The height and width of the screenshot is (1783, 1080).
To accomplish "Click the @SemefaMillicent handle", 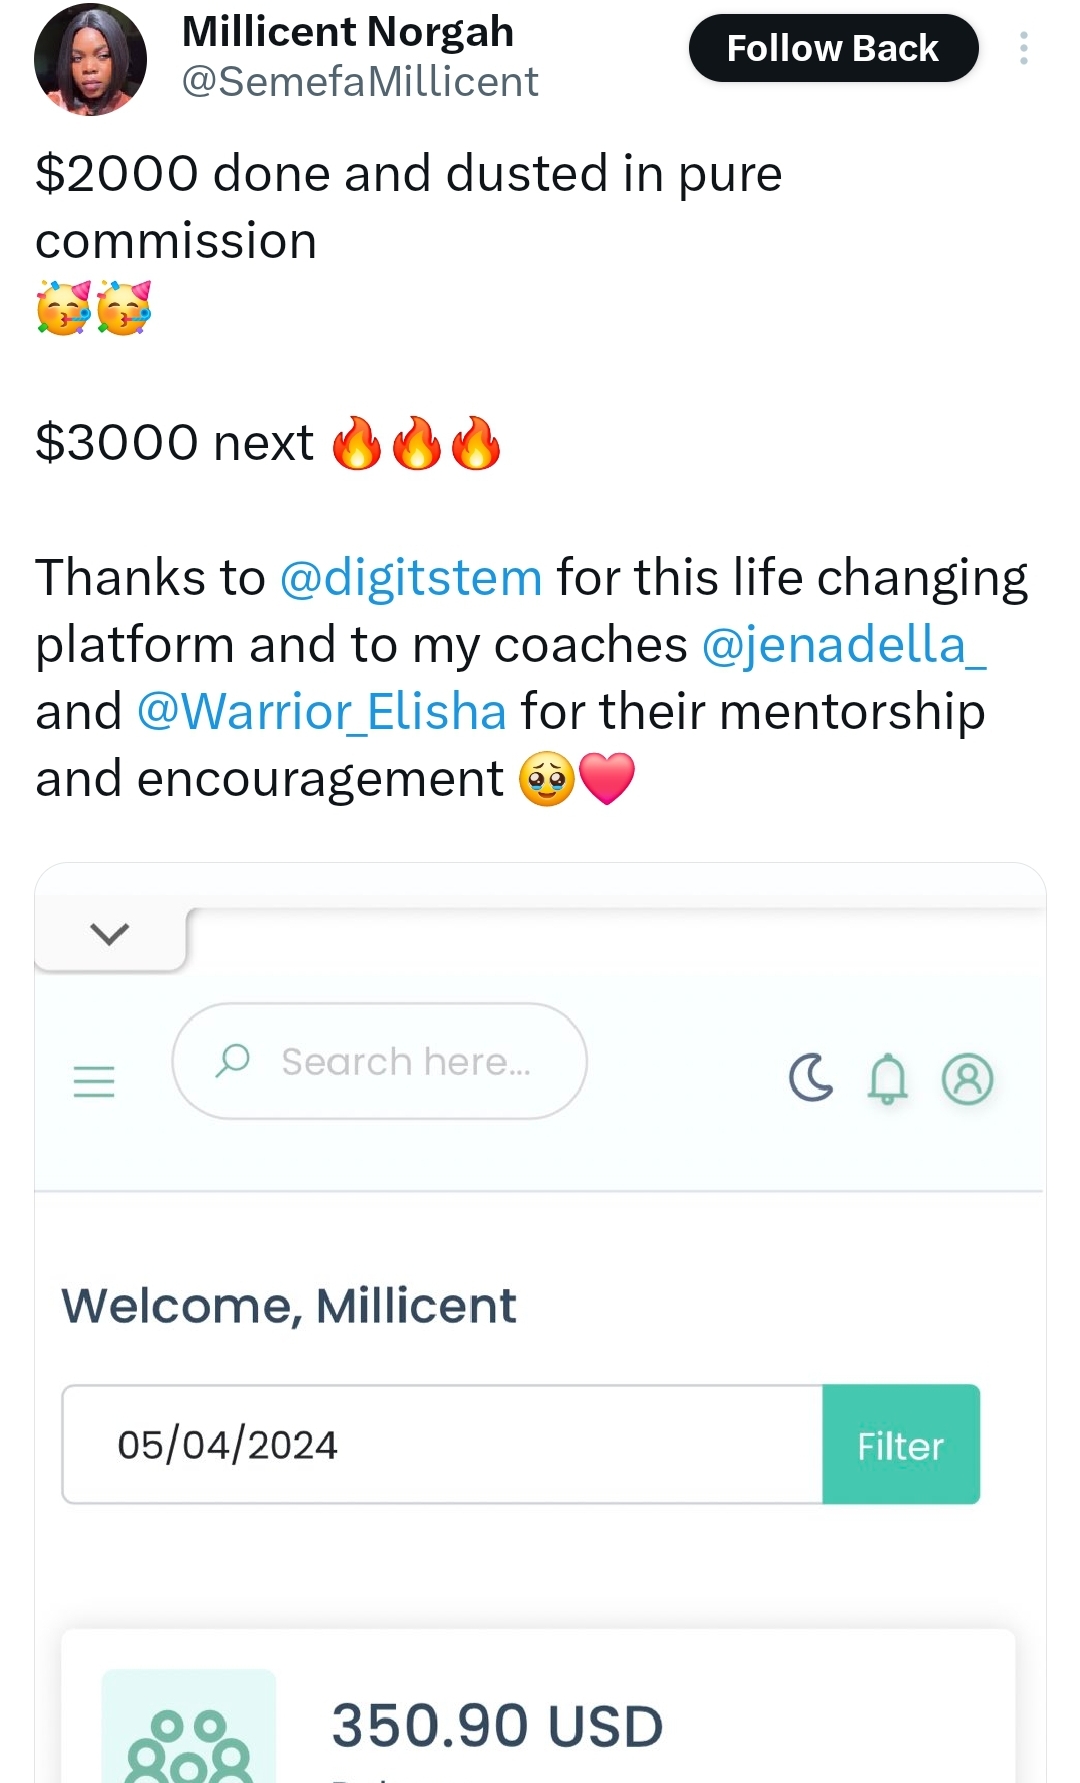I will coord(360,82).
